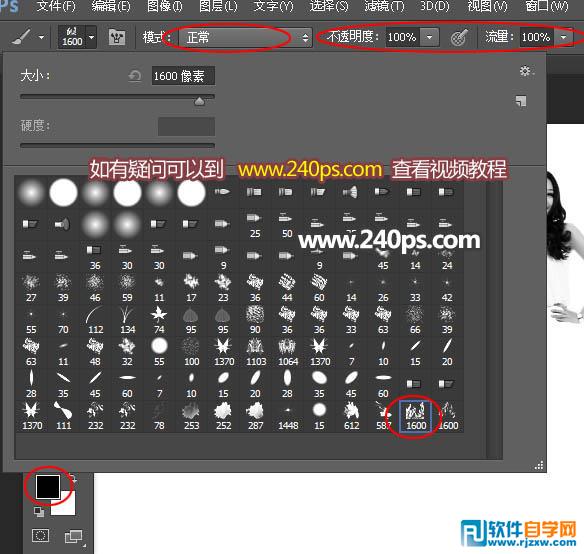This screenshot has width=584, height=554.
Task: Open brush preset picker gear menu
Action: [x=525, y=70]
